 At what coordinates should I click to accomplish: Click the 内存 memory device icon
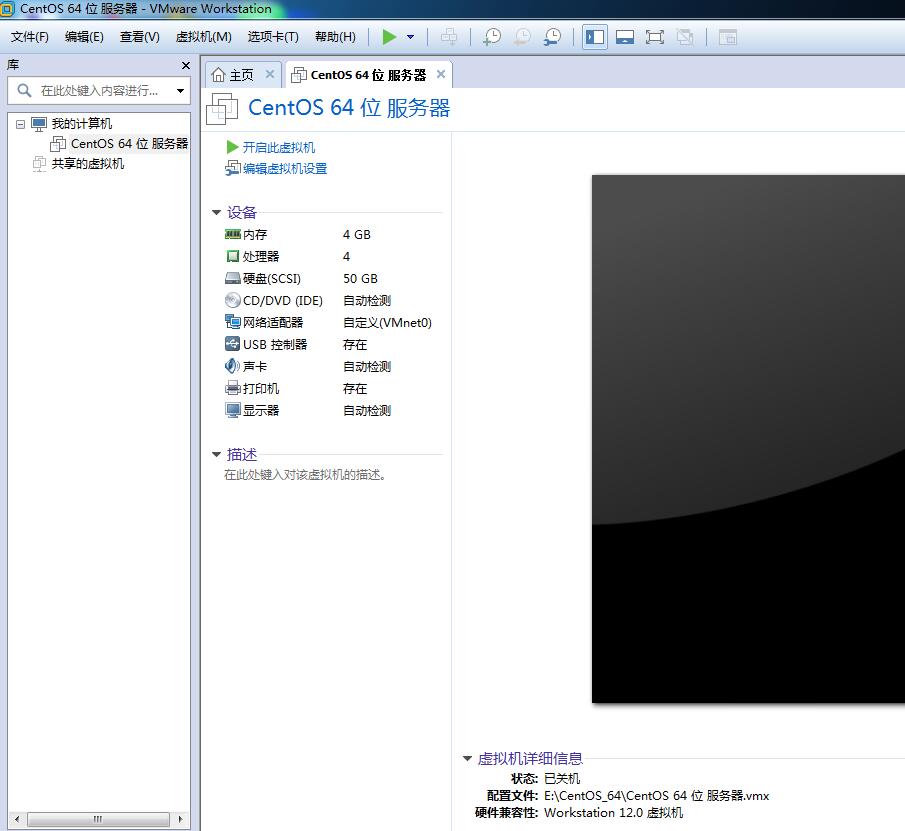click(233, 234)
